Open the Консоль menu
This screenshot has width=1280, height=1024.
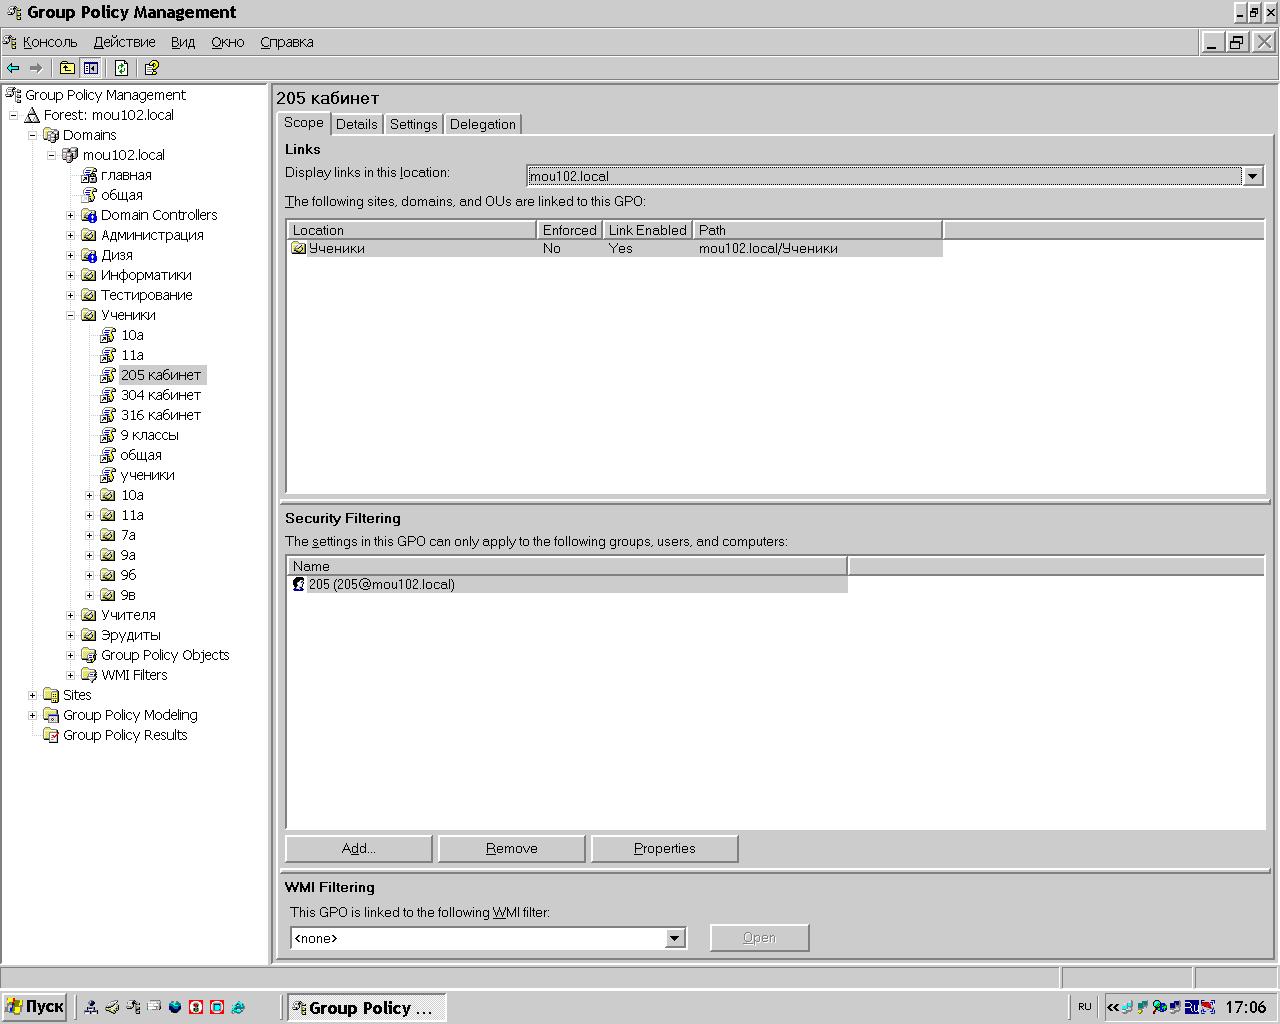pyautogui.click(x=50, y=42)
